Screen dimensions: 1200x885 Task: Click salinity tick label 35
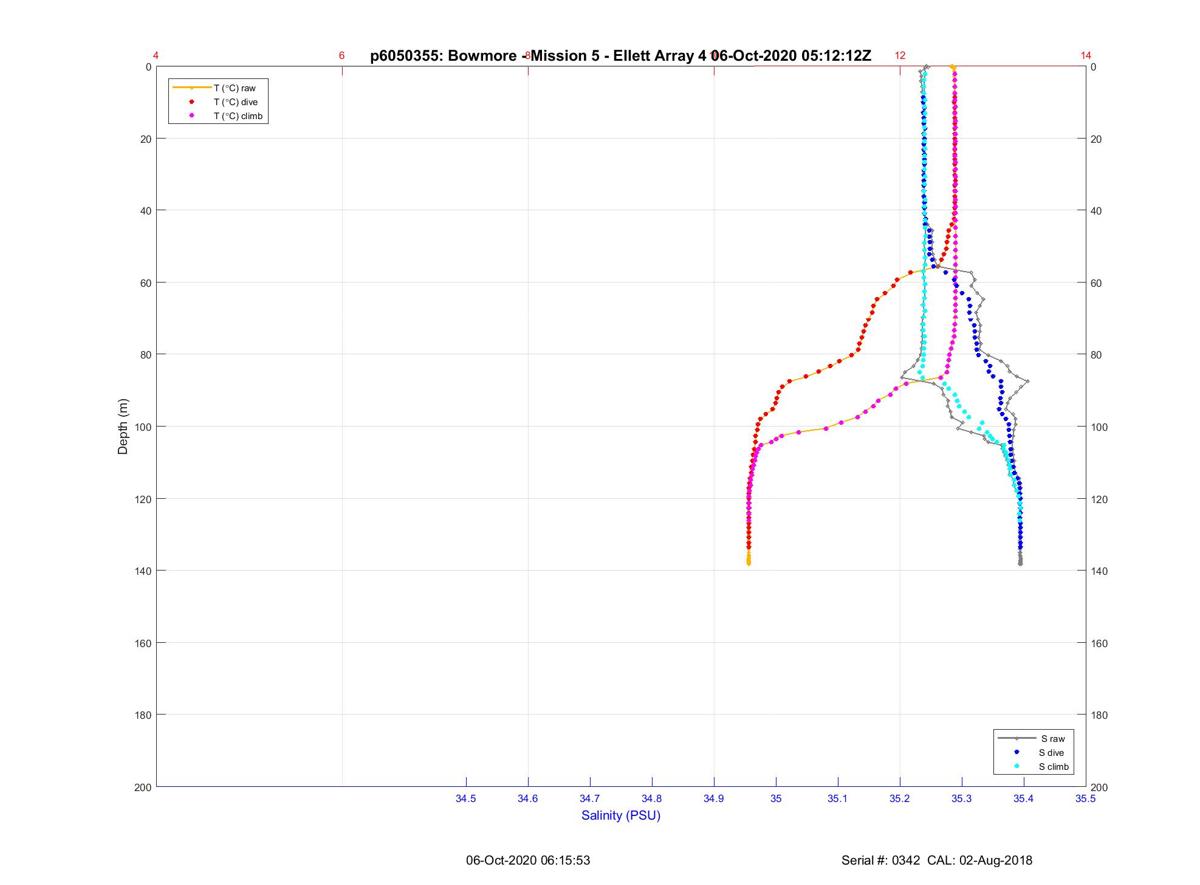[x=776, y=798]
